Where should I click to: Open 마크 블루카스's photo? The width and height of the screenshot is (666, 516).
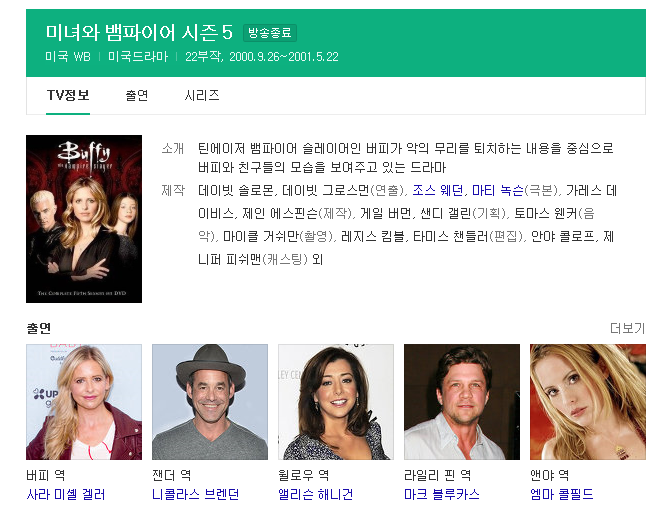(462, 402)
